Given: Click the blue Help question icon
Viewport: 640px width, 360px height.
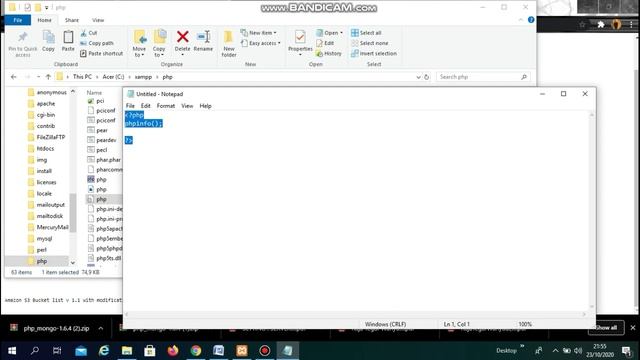Looking at the screenshot, I should (531, 20).
